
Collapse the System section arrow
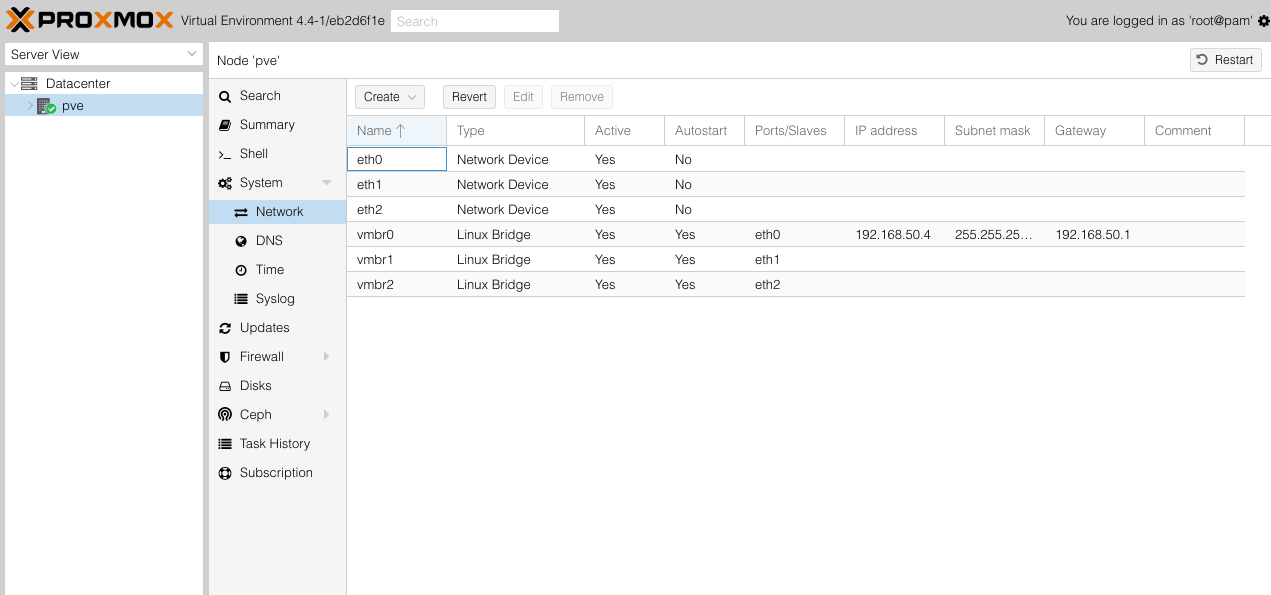tap(326, 183)
